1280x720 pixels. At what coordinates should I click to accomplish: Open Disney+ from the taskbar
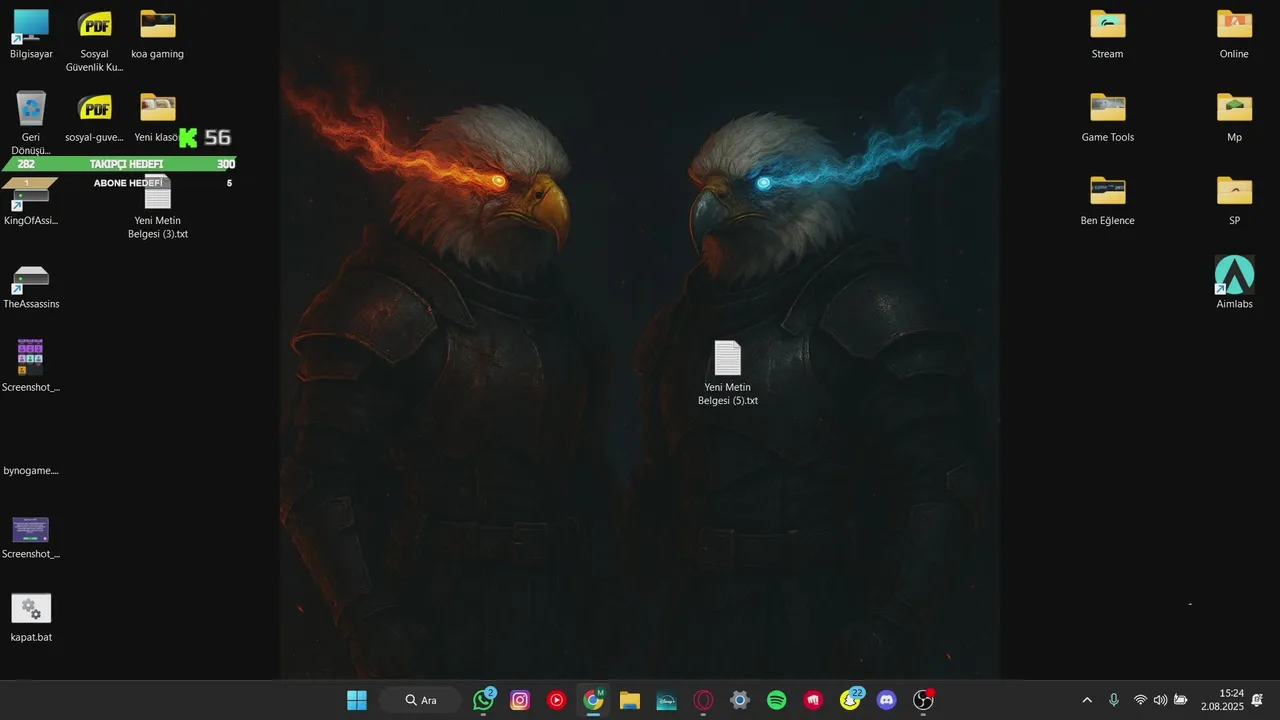(667, 700)
